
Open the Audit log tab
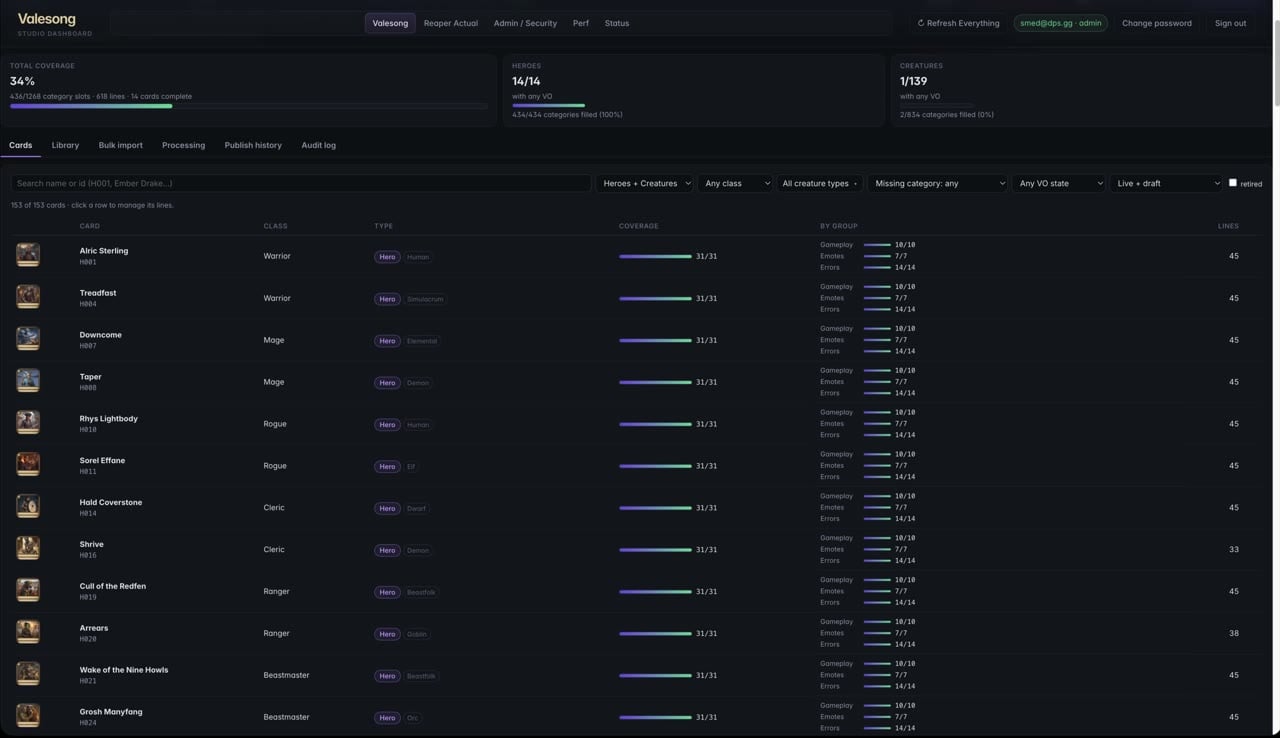319,145
